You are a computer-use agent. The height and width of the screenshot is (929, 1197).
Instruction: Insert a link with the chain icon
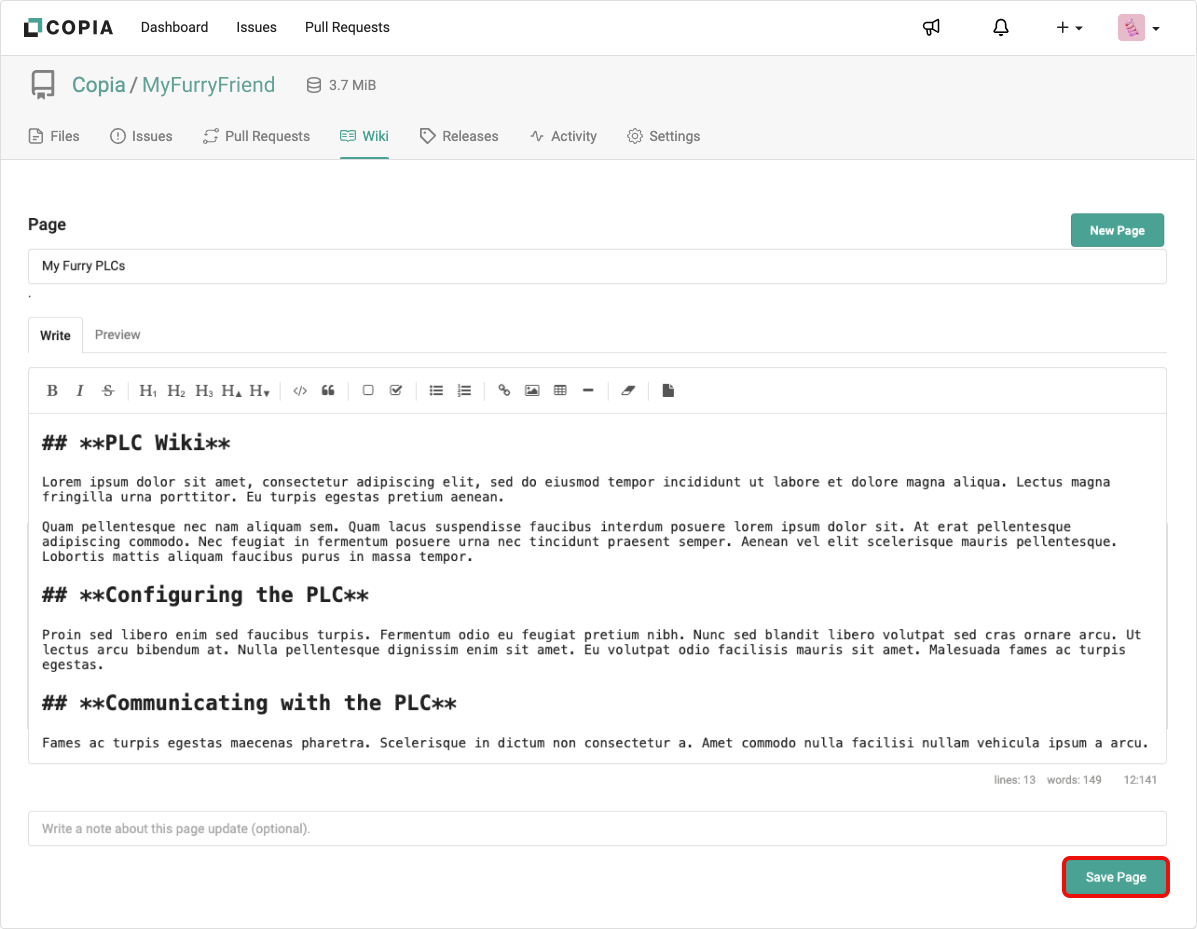504,391
